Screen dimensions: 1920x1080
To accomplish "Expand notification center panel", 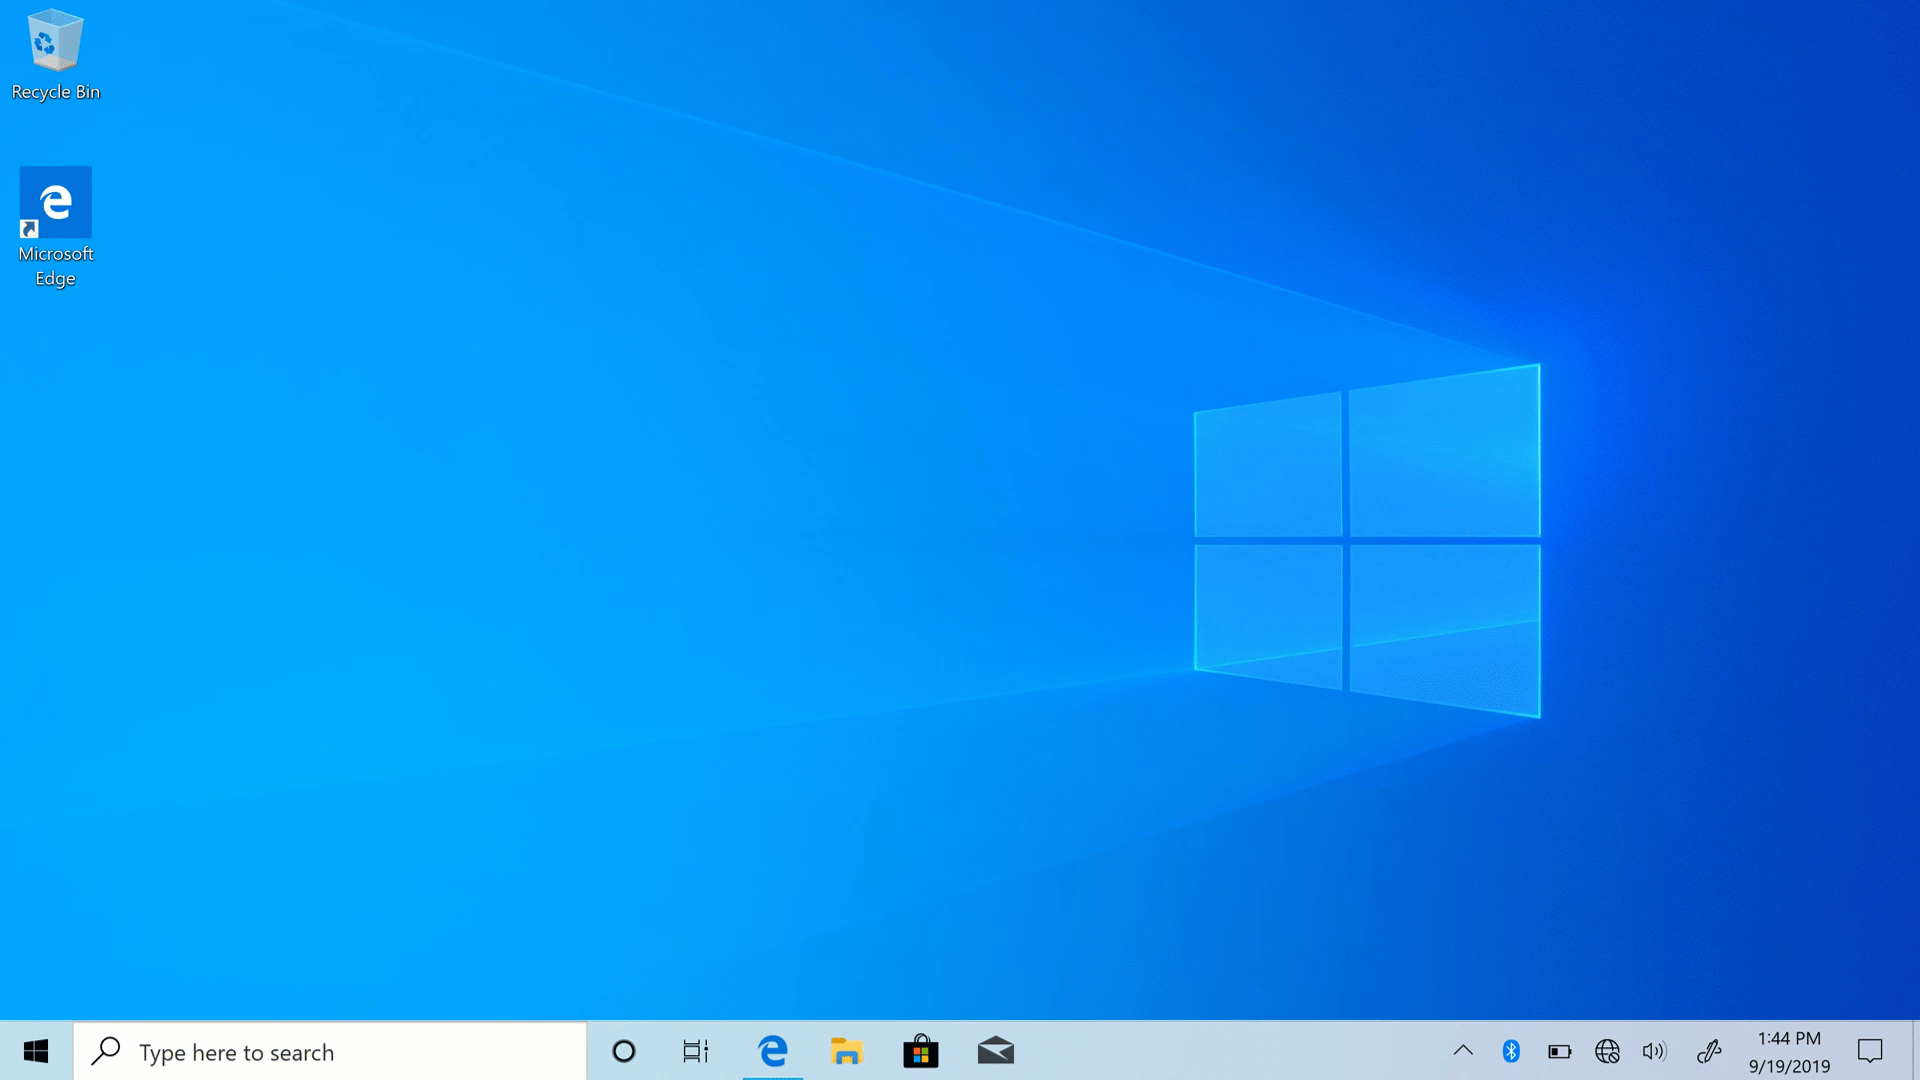I will 1871,1051.
